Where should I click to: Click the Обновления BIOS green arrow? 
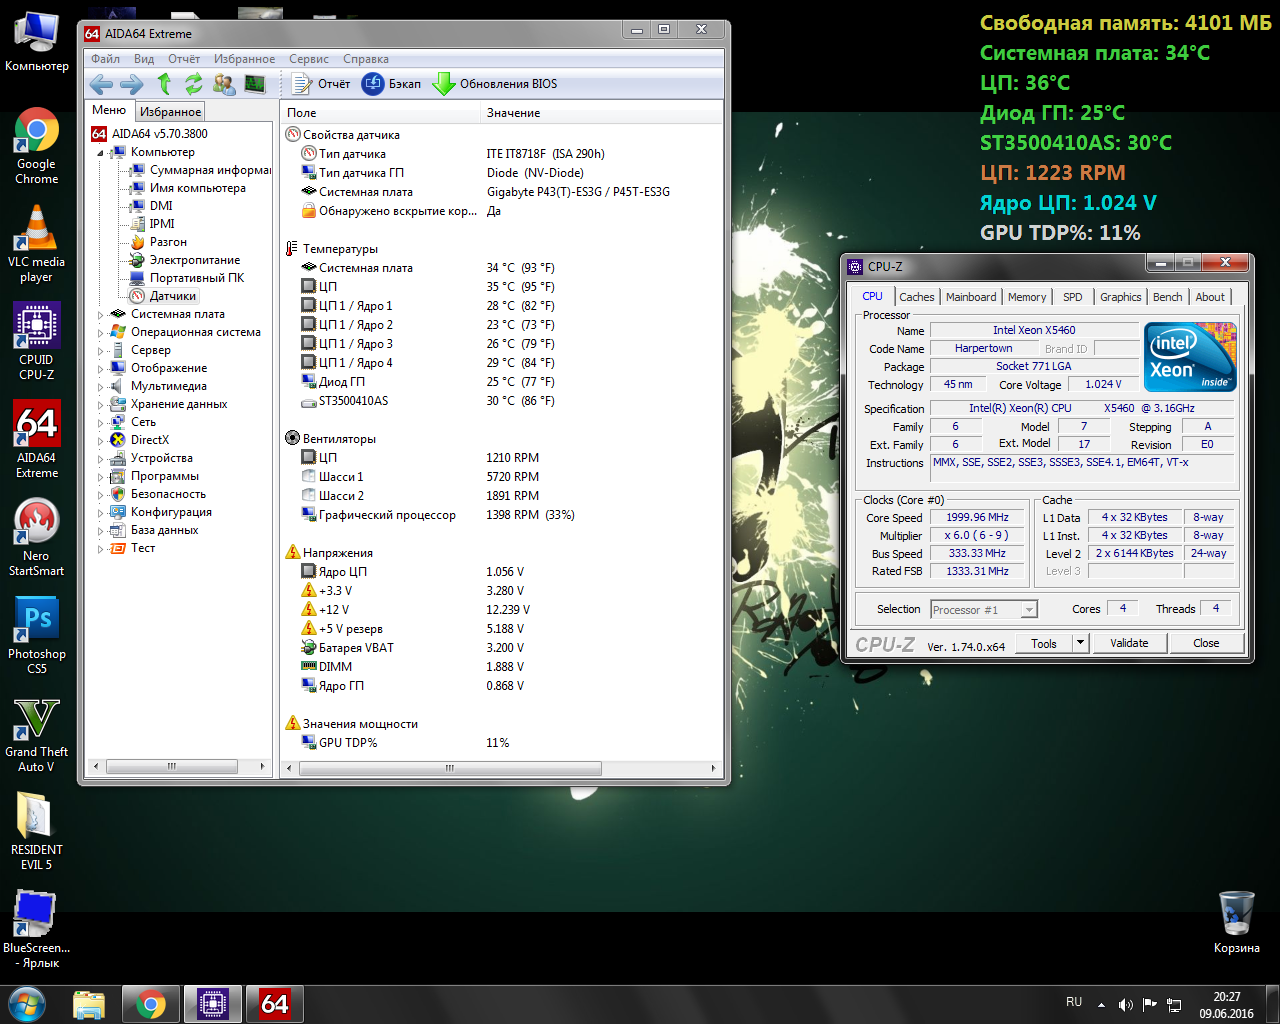pos(443,84)
